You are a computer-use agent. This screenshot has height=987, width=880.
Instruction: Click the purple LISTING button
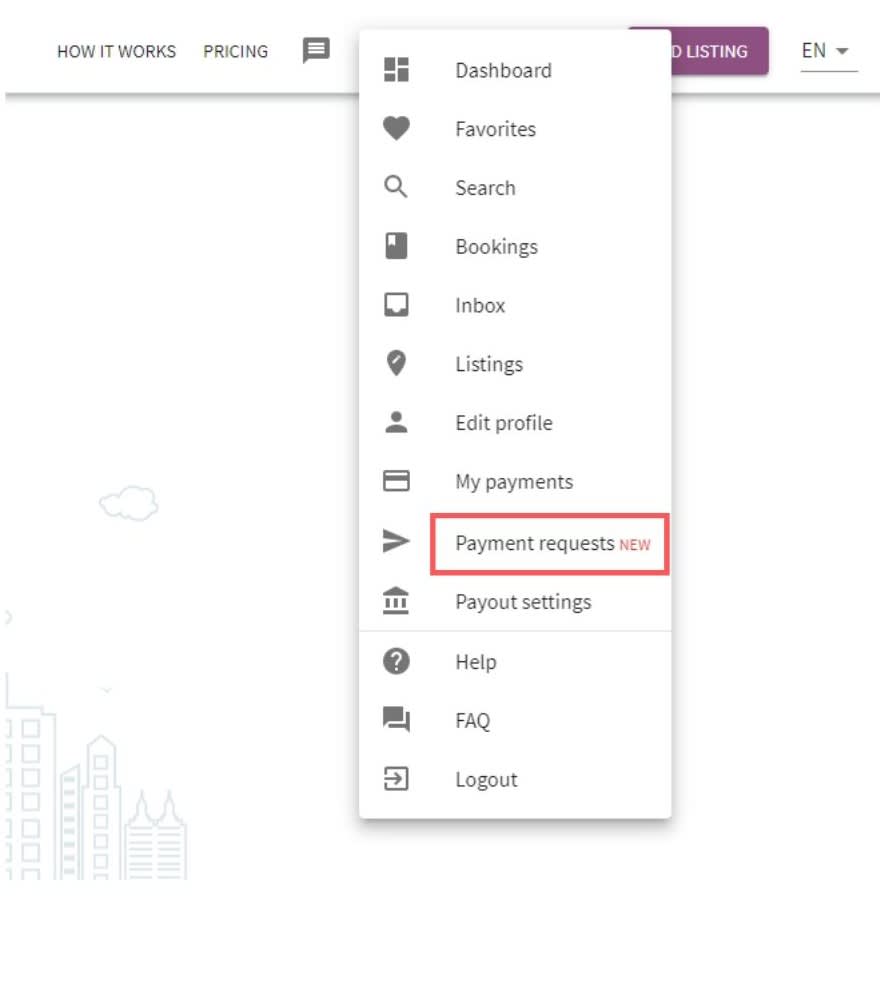[719, 51]
